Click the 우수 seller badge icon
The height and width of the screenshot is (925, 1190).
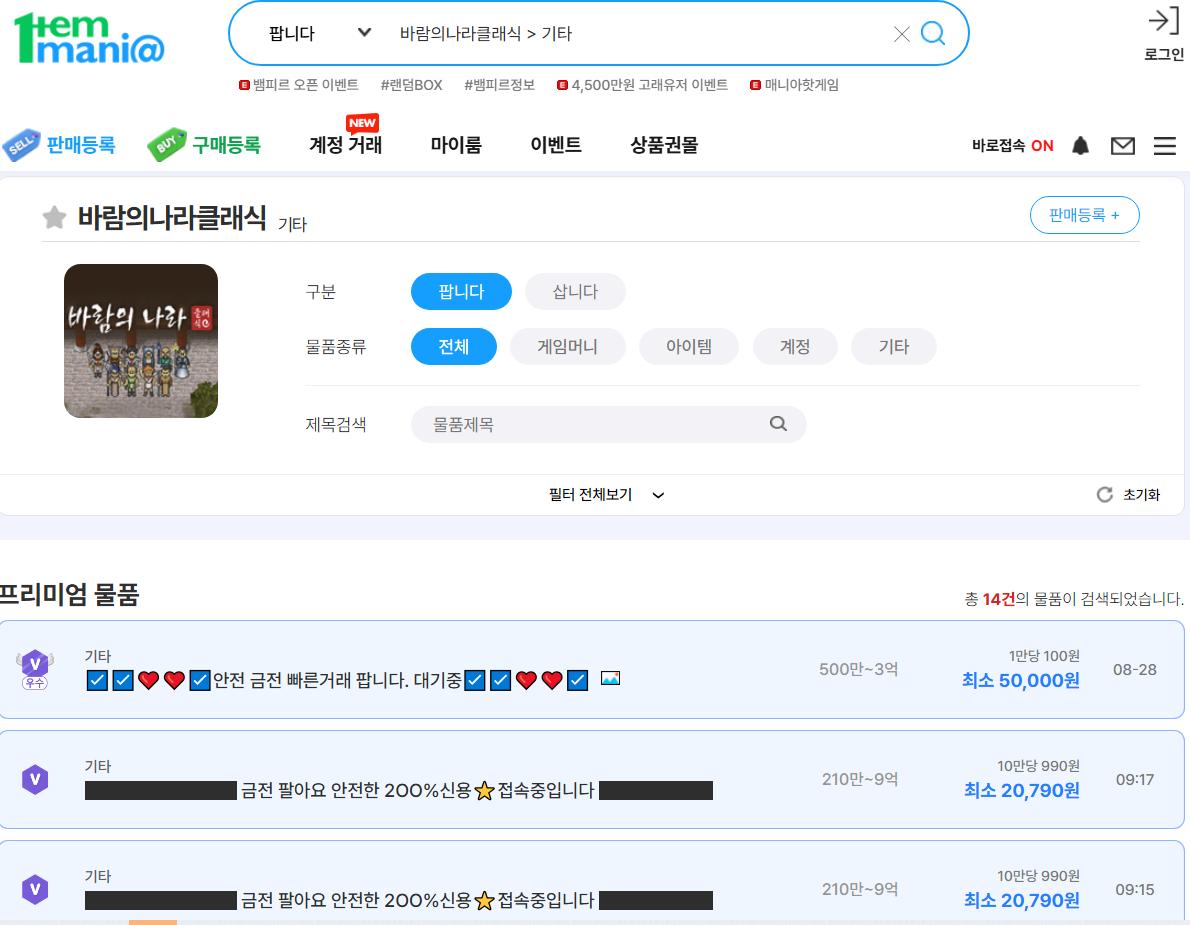(35, 670)
